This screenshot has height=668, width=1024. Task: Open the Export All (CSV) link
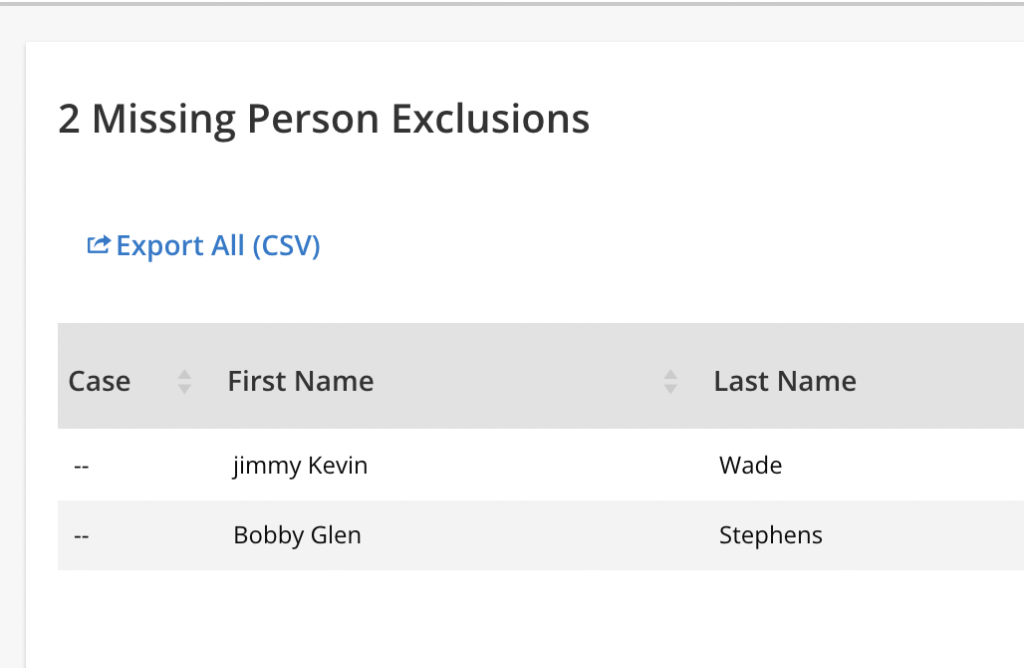pyautogui.click(x=217, y=245)
